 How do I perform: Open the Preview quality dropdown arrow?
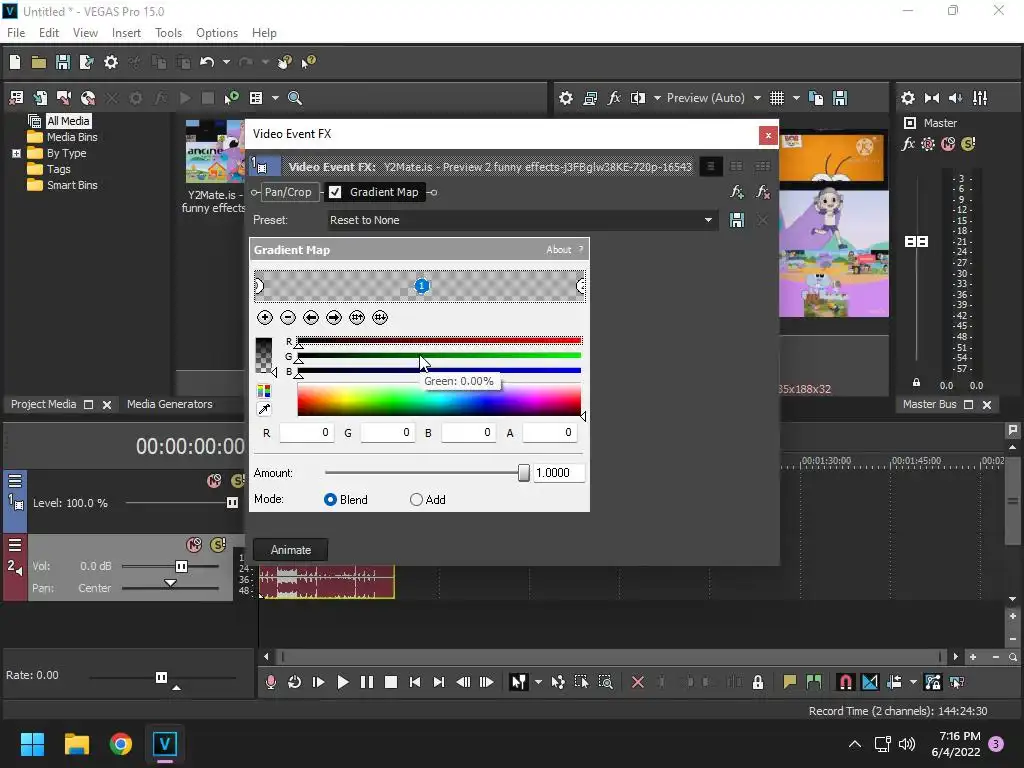point(757,98)
